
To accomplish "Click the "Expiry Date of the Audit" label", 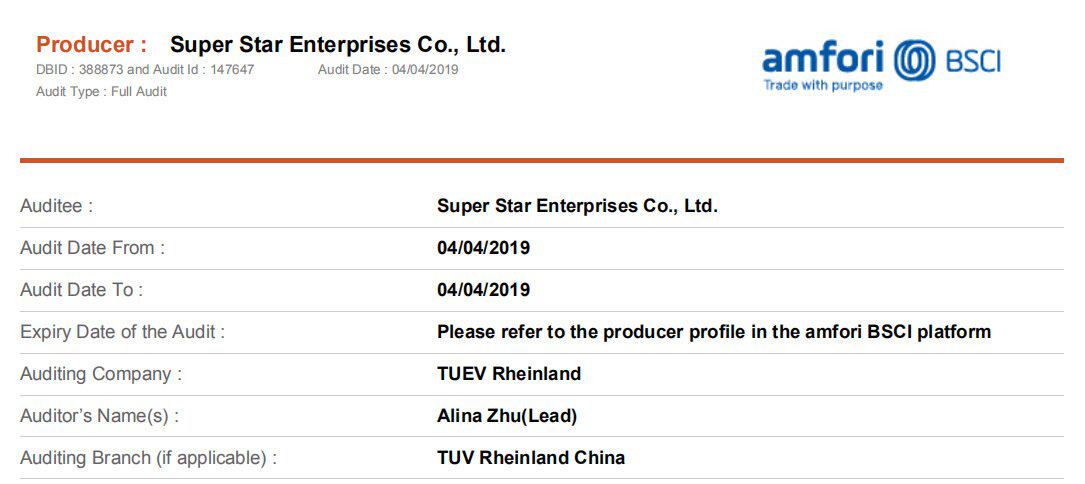I will click(x=122, y=332).
